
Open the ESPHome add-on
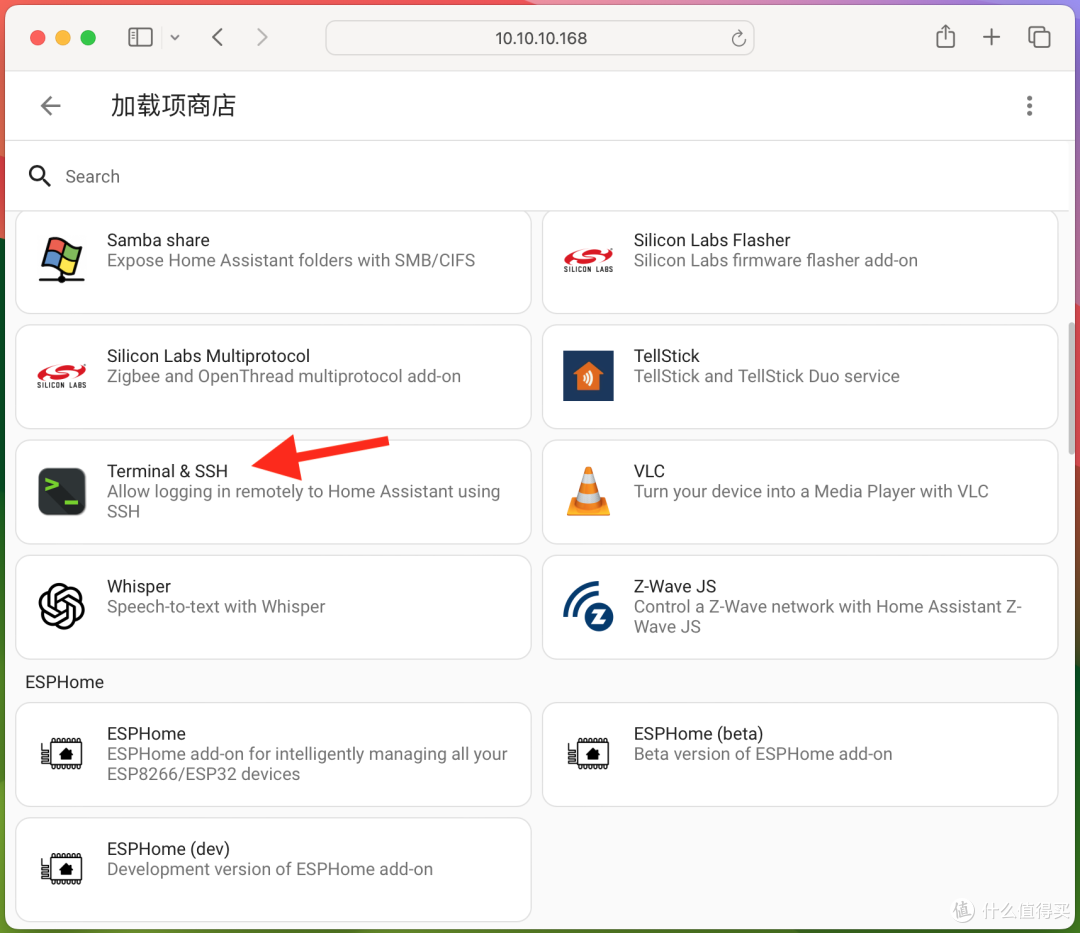tap(273, 754)
